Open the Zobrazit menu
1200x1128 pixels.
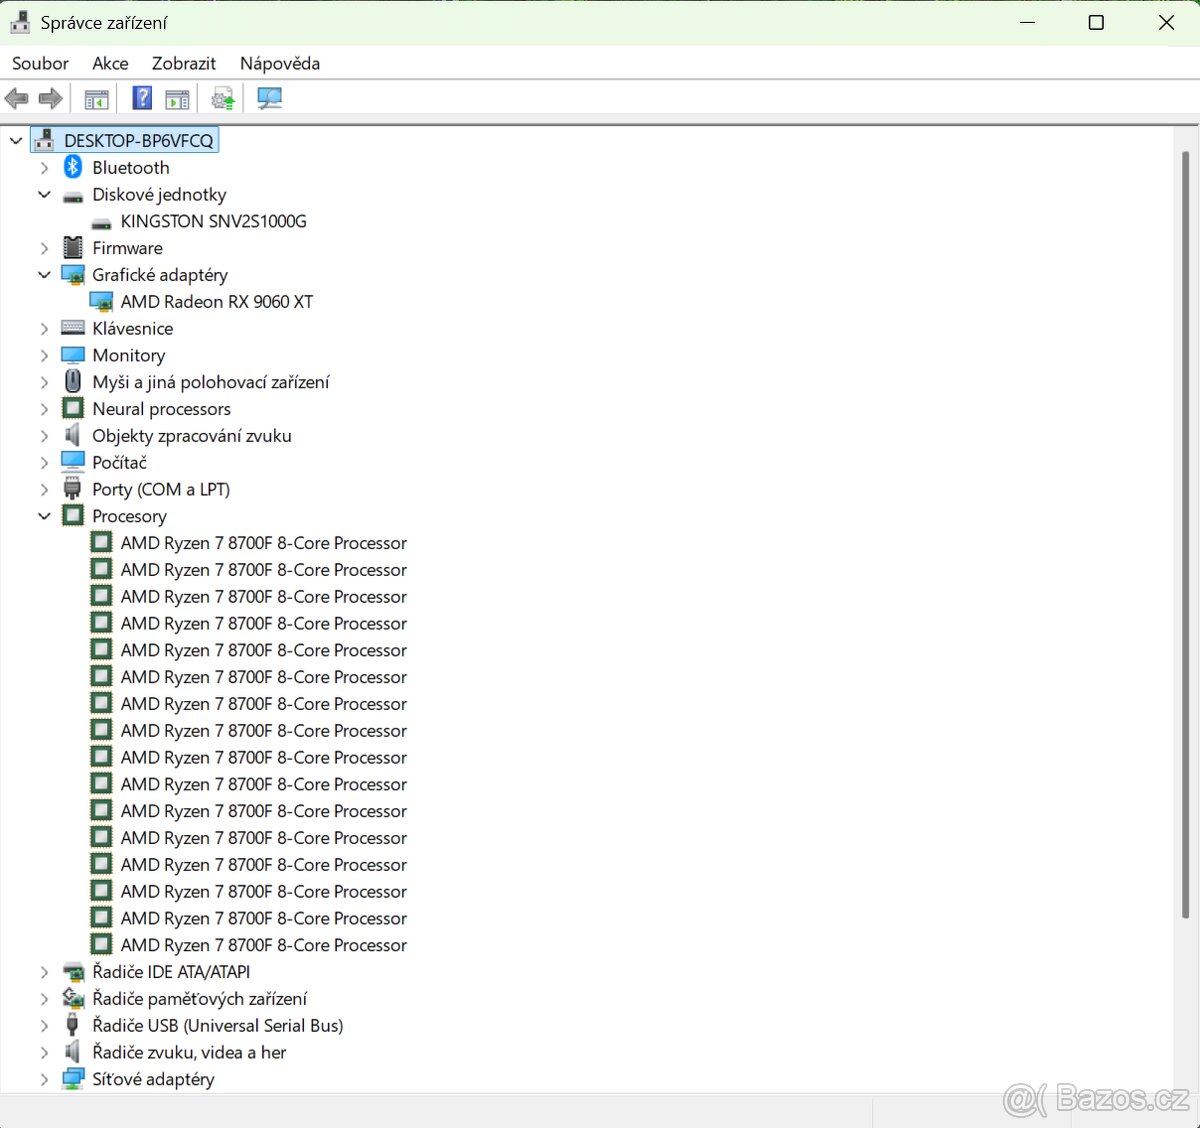pos(183,63)
